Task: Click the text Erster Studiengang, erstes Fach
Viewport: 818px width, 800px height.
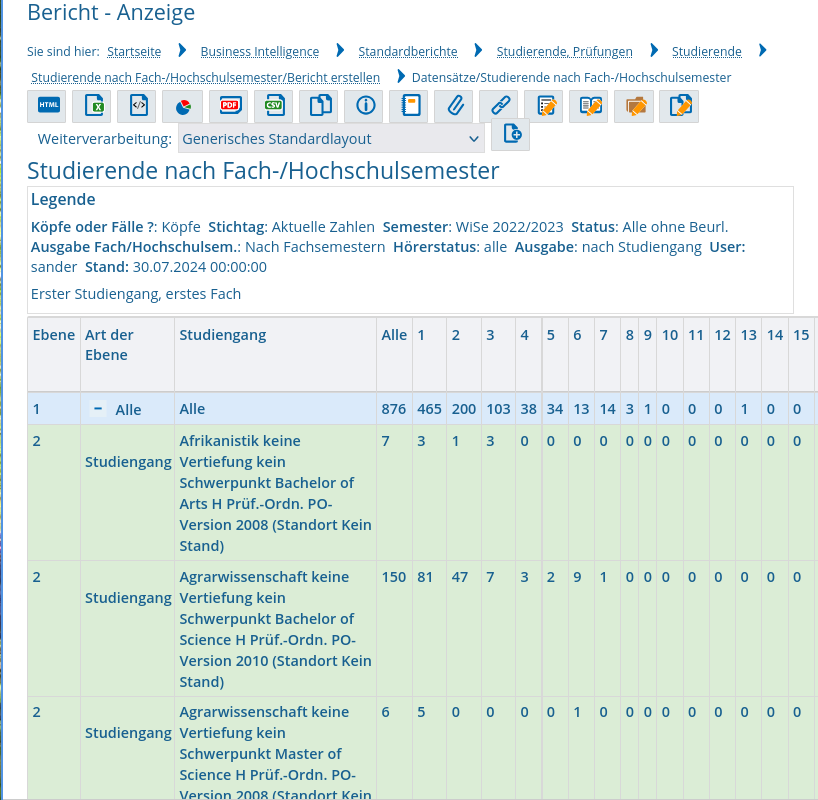Action: coord(136,294)
